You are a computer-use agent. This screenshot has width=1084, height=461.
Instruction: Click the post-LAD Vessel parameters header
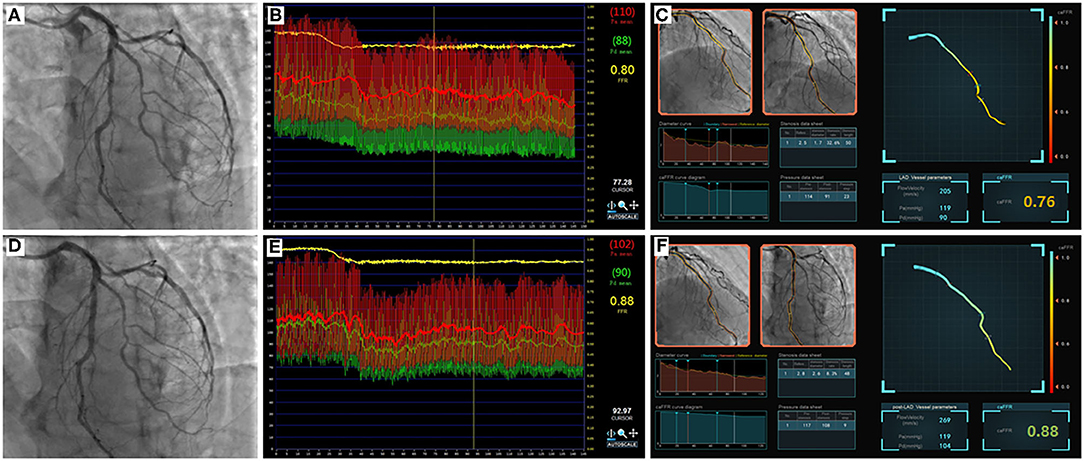click(925, 406)
